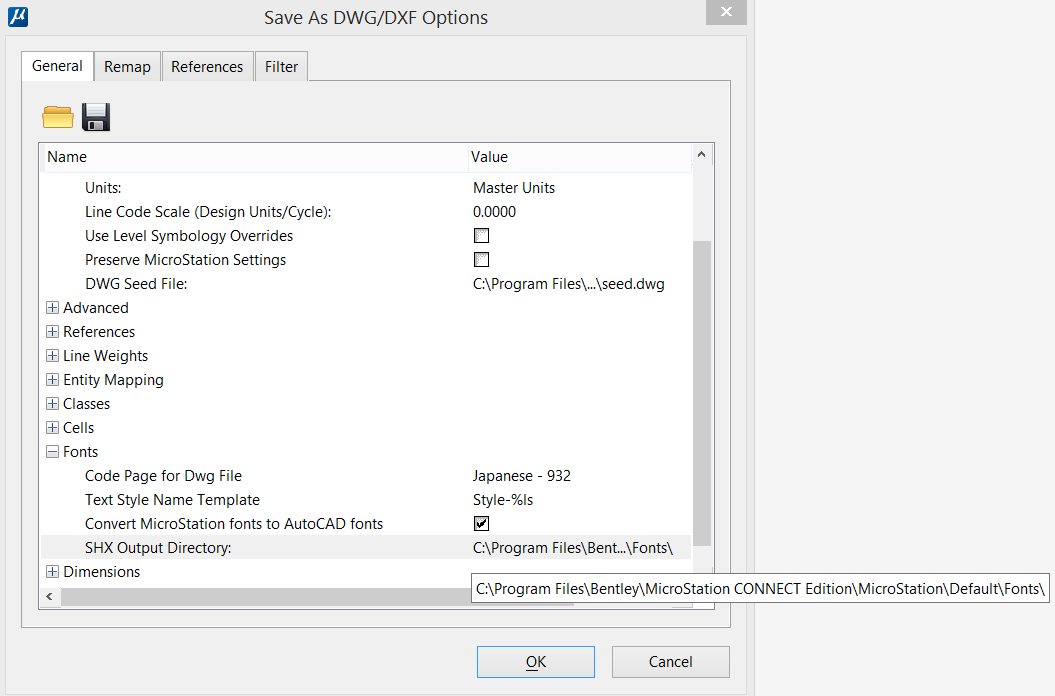Collapse the Fonts section
The width and height of the screenshot is (1055, 696).
coord(52,452)
